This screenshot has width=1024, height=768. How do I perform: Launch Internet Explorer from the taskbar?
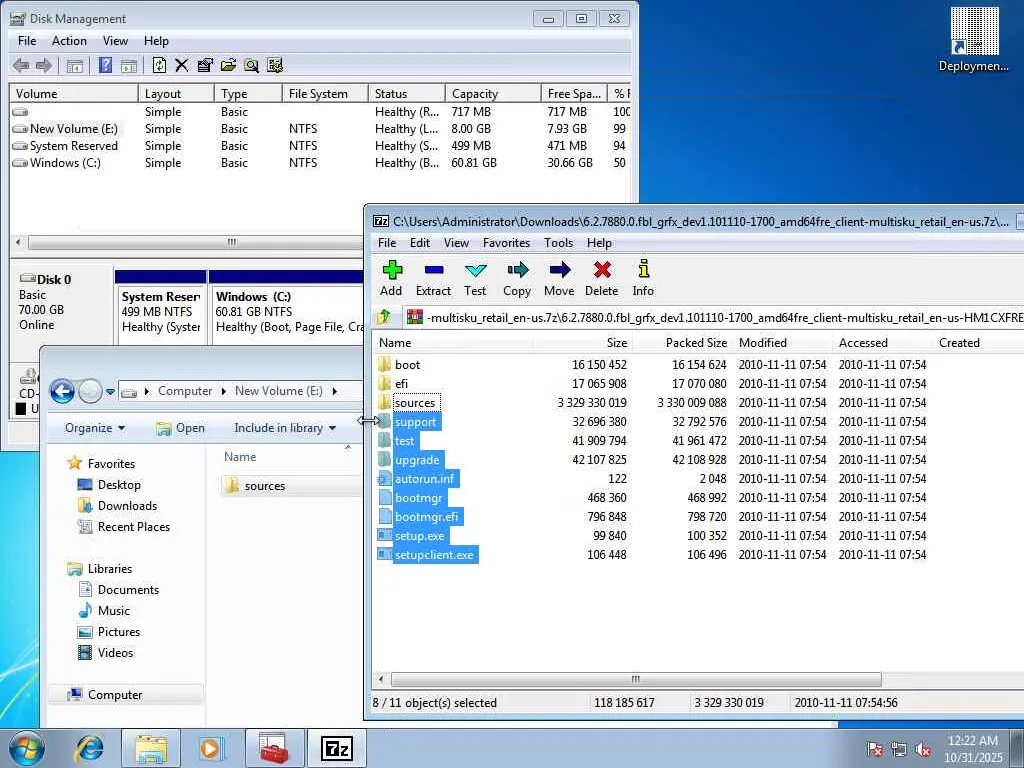(x=90, y=748)
